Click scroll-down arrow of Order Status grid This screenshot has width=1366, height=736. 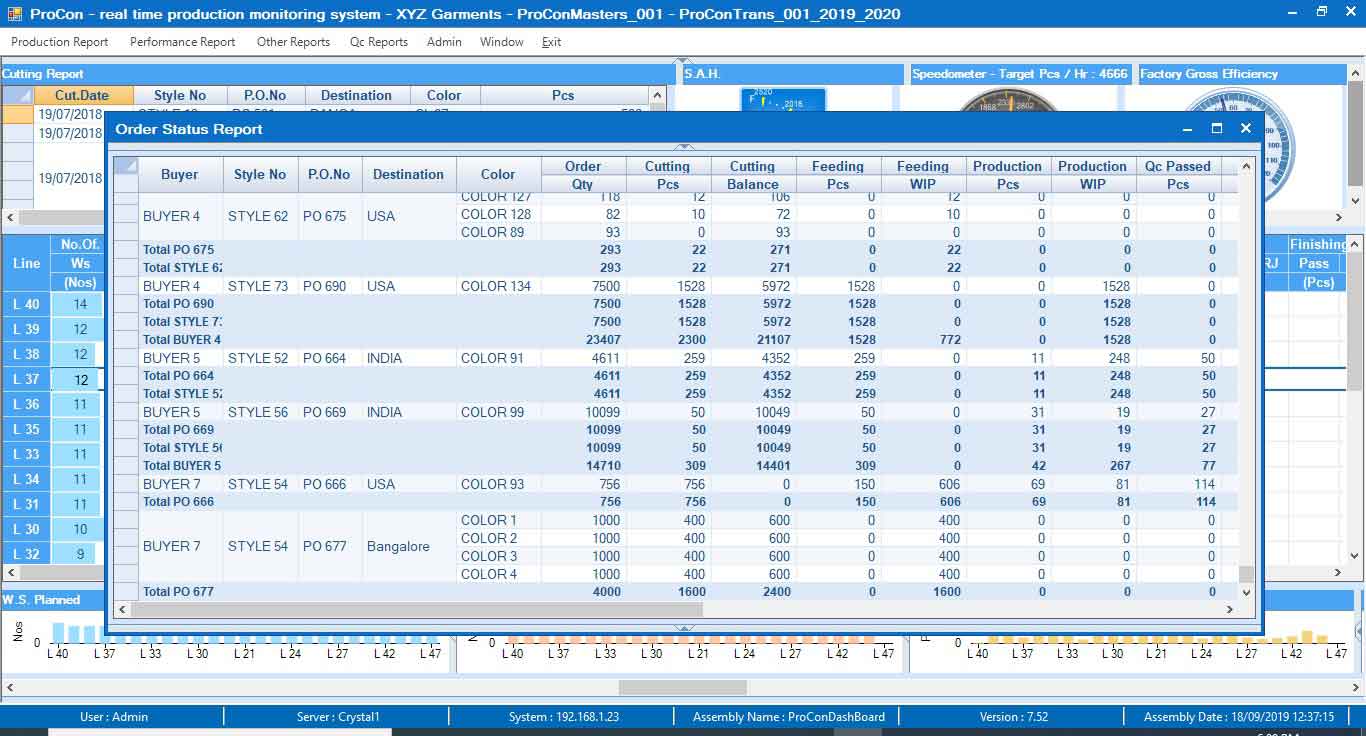click(1246, 592)
